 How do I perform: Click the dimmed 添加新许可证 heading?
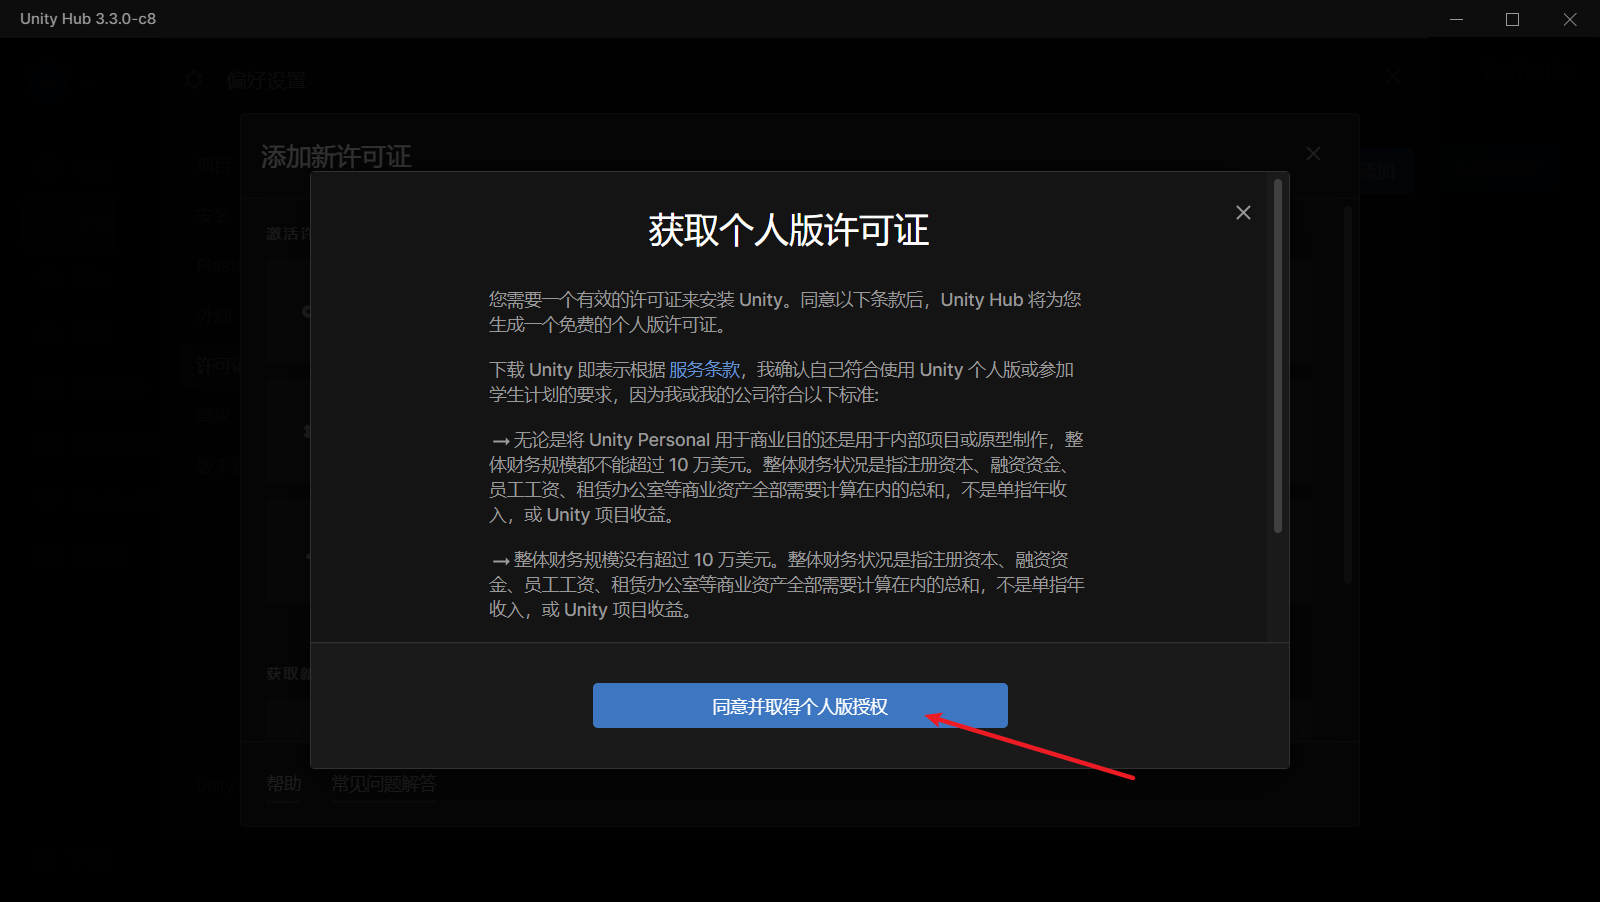pos(336,157)
